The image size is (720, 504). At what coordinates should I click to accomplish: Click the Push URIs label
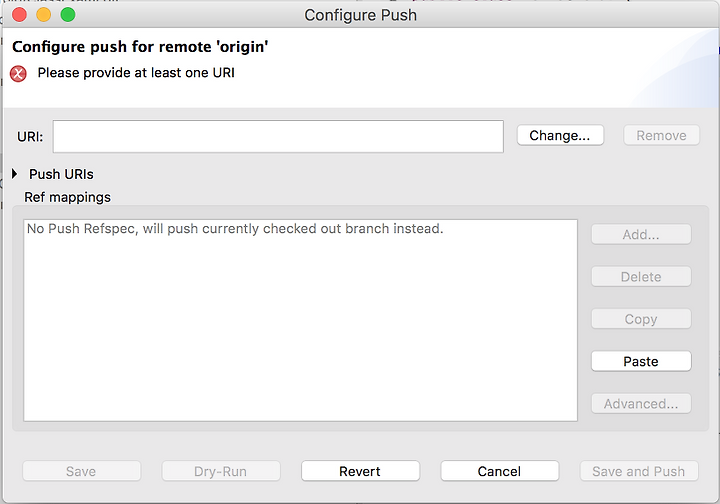(x=61, y=174)
